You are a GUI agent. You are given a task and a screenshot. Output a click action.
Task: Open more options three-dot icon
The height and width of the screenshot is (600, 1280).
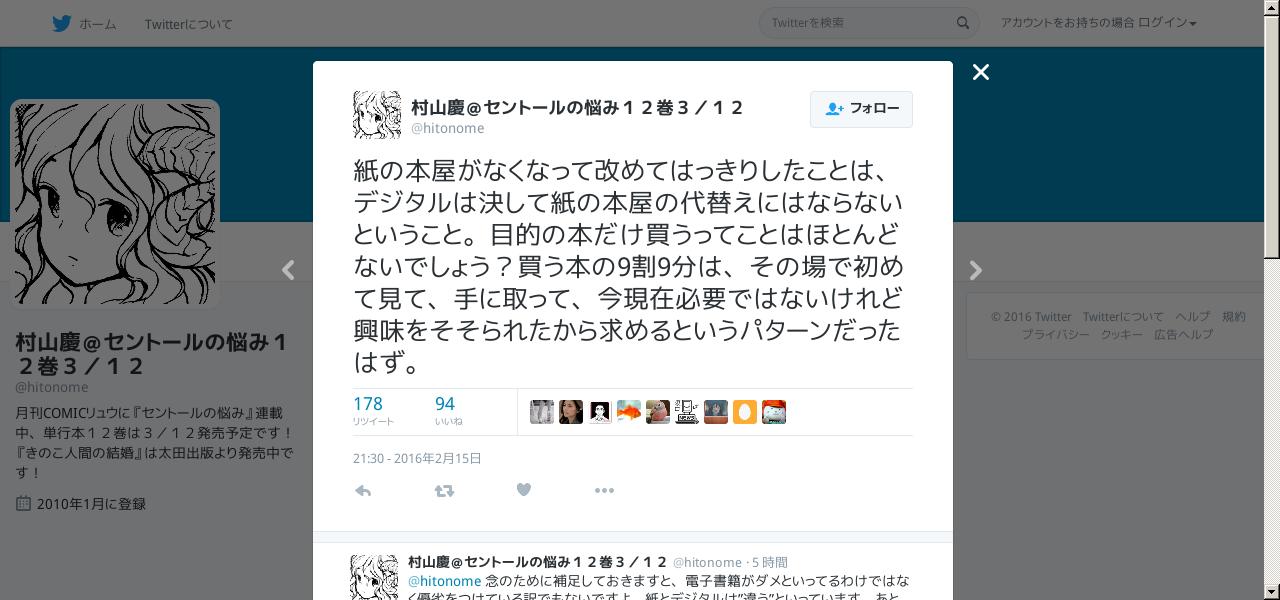[x=604, y=490]
